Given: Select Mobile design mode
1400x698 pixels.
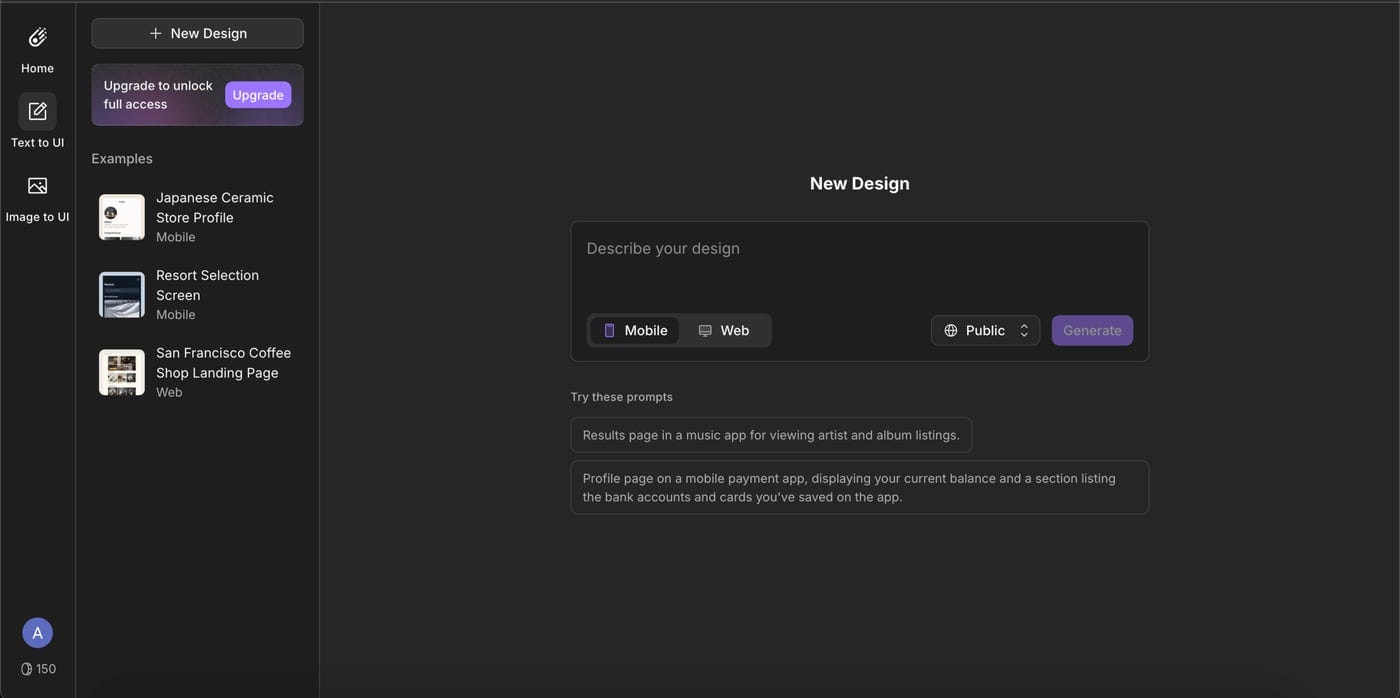Looking at the screenshot, I should coord(634,330).
